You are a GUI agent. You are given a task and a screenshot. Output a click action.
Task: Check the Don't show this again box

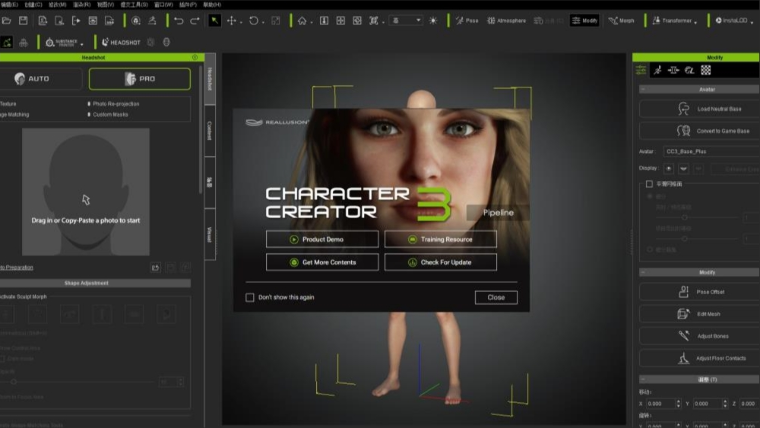tap(250, 297)
